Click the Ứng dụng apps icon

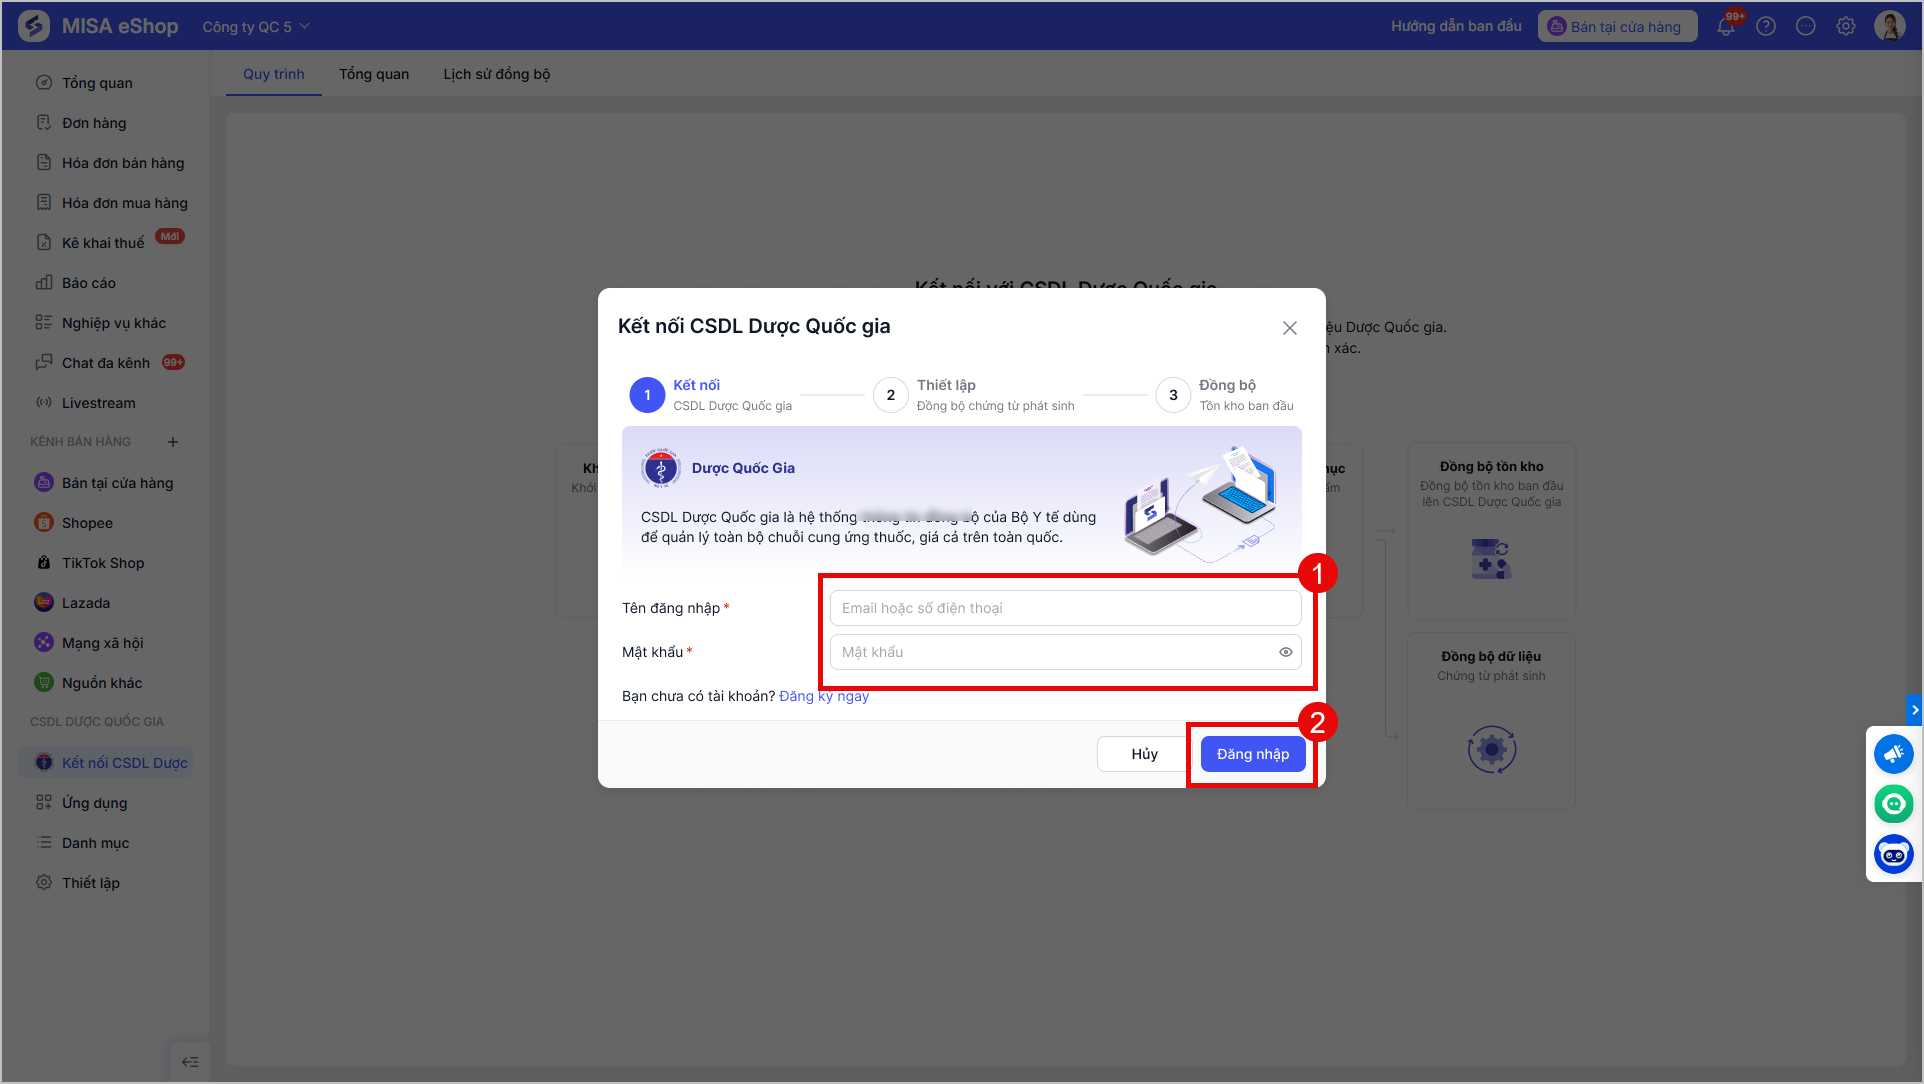pyautogui.click(x=44, y=803)
